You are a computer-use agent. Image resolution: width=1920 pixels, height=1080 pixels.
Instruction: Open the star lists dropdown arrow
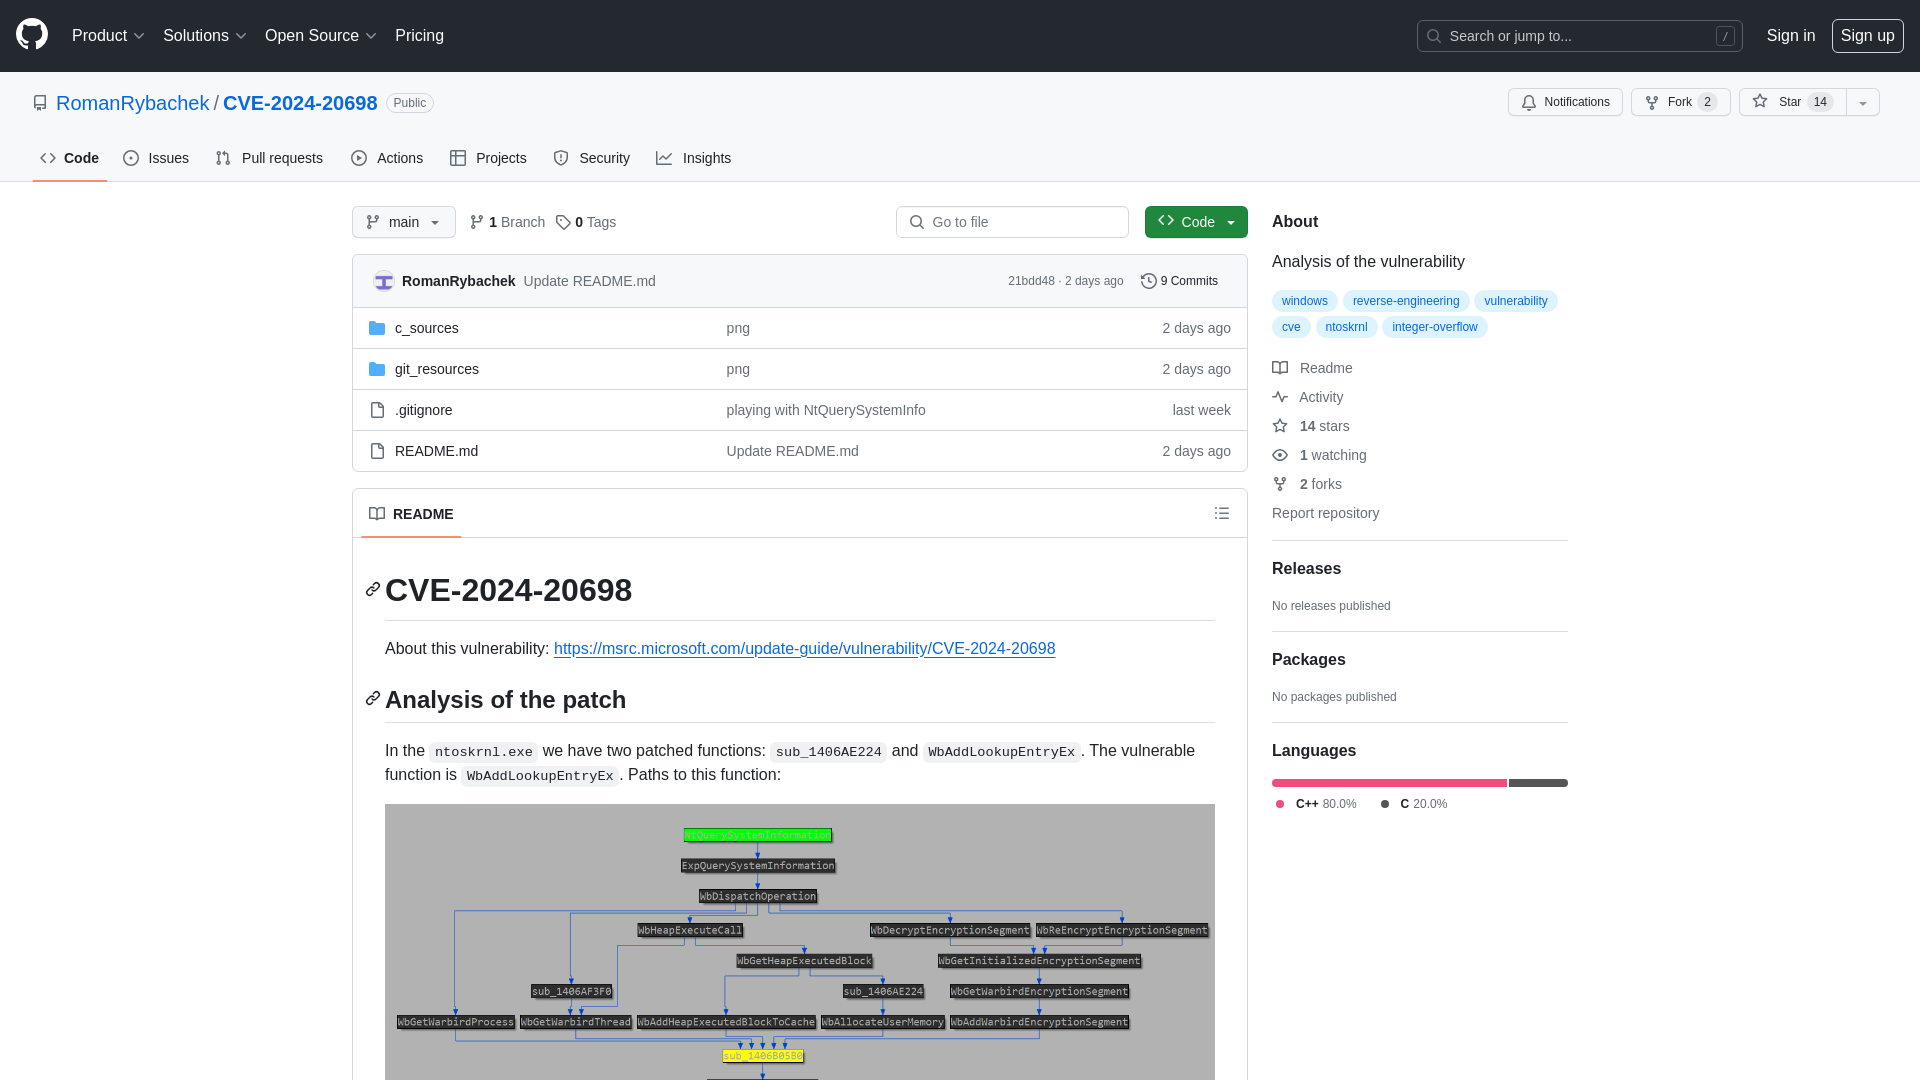[x=1863, y=102]
